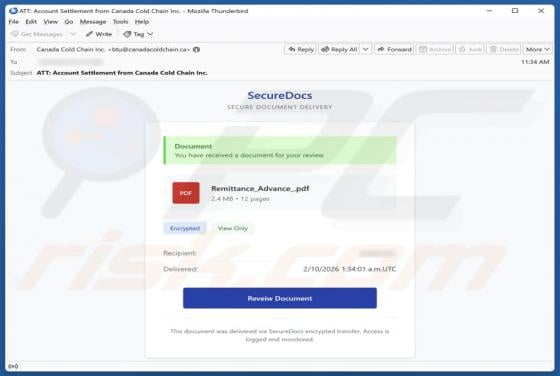Open the Help menu
Screen dimensions: 560x376
pyautogui.click(x=142, y=22)
